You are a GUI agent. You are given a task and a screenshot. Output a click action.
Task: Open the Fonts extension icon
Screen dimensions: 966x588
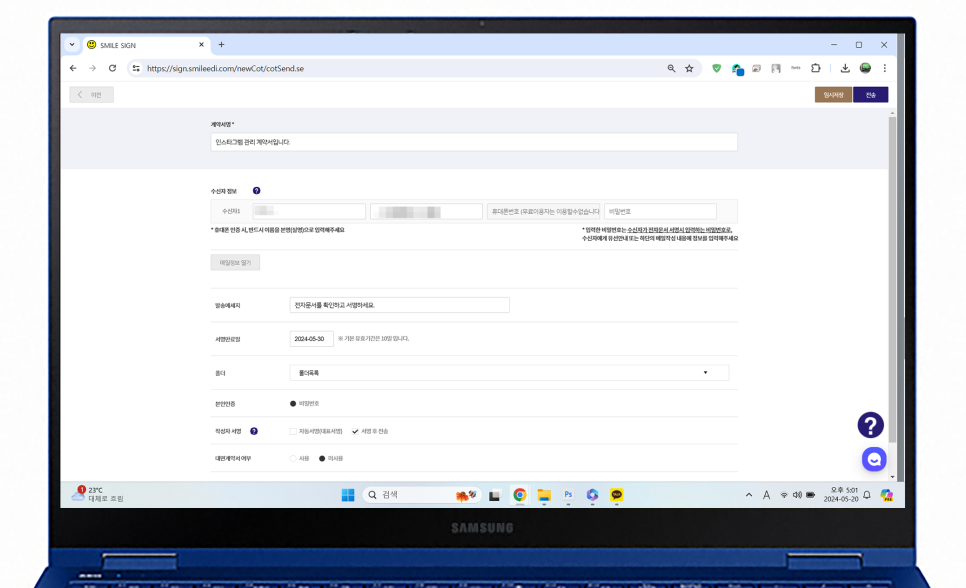[x=796, y=68]
